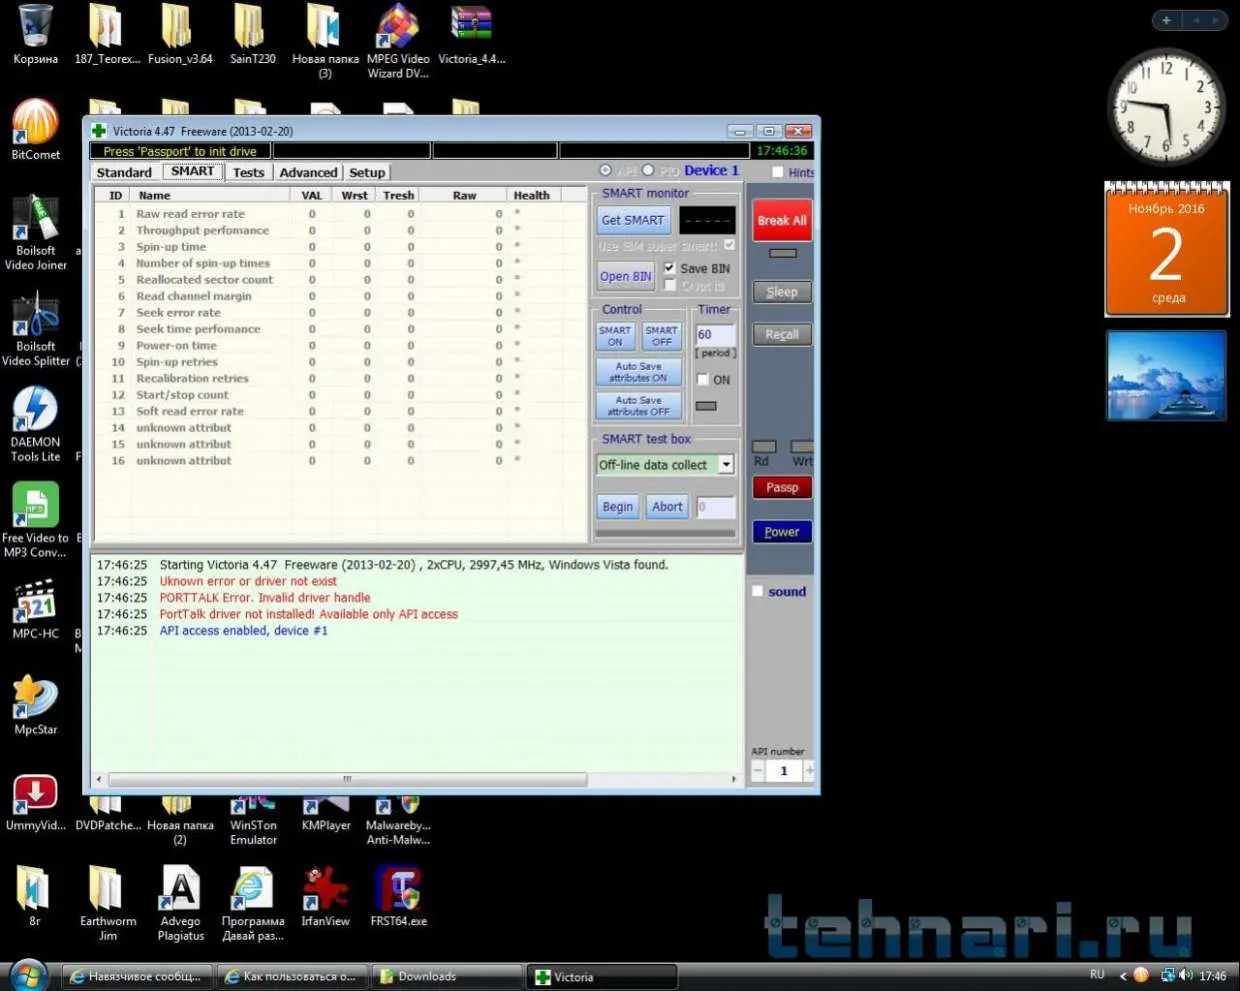
Task: Switch to the Standard tab
Action: point(124,172)
